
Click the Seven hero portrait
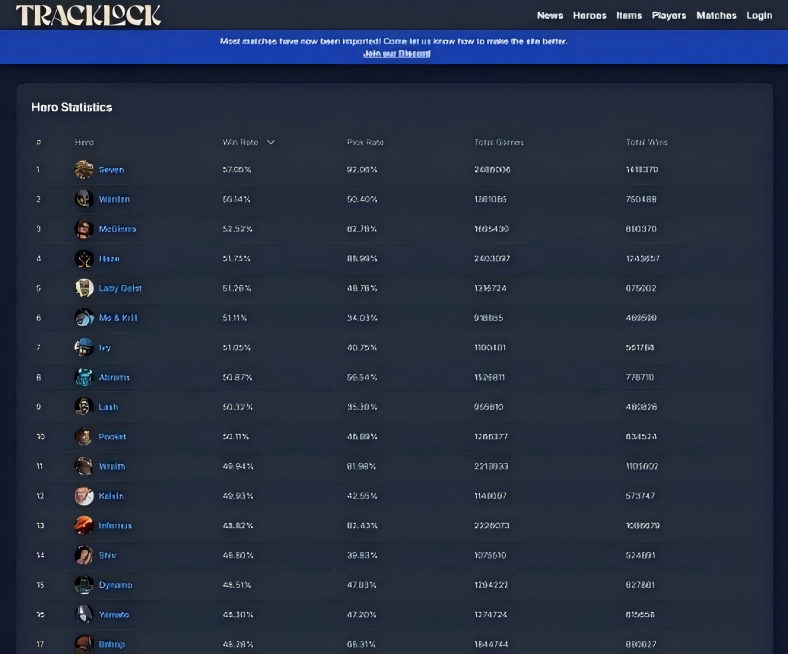pyautogui.click(x=84, y=169)
